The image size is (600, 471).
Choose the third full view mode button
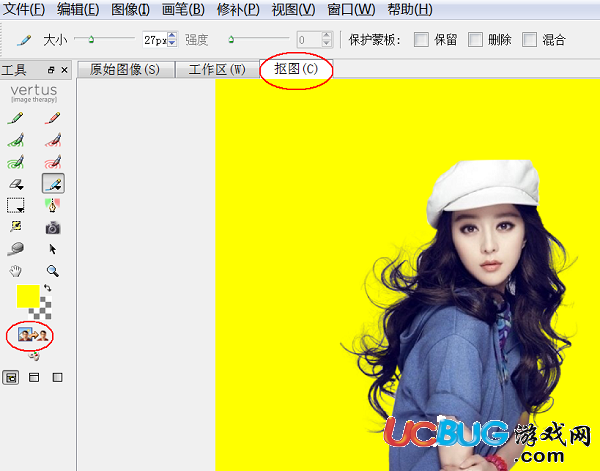[57, 378]
